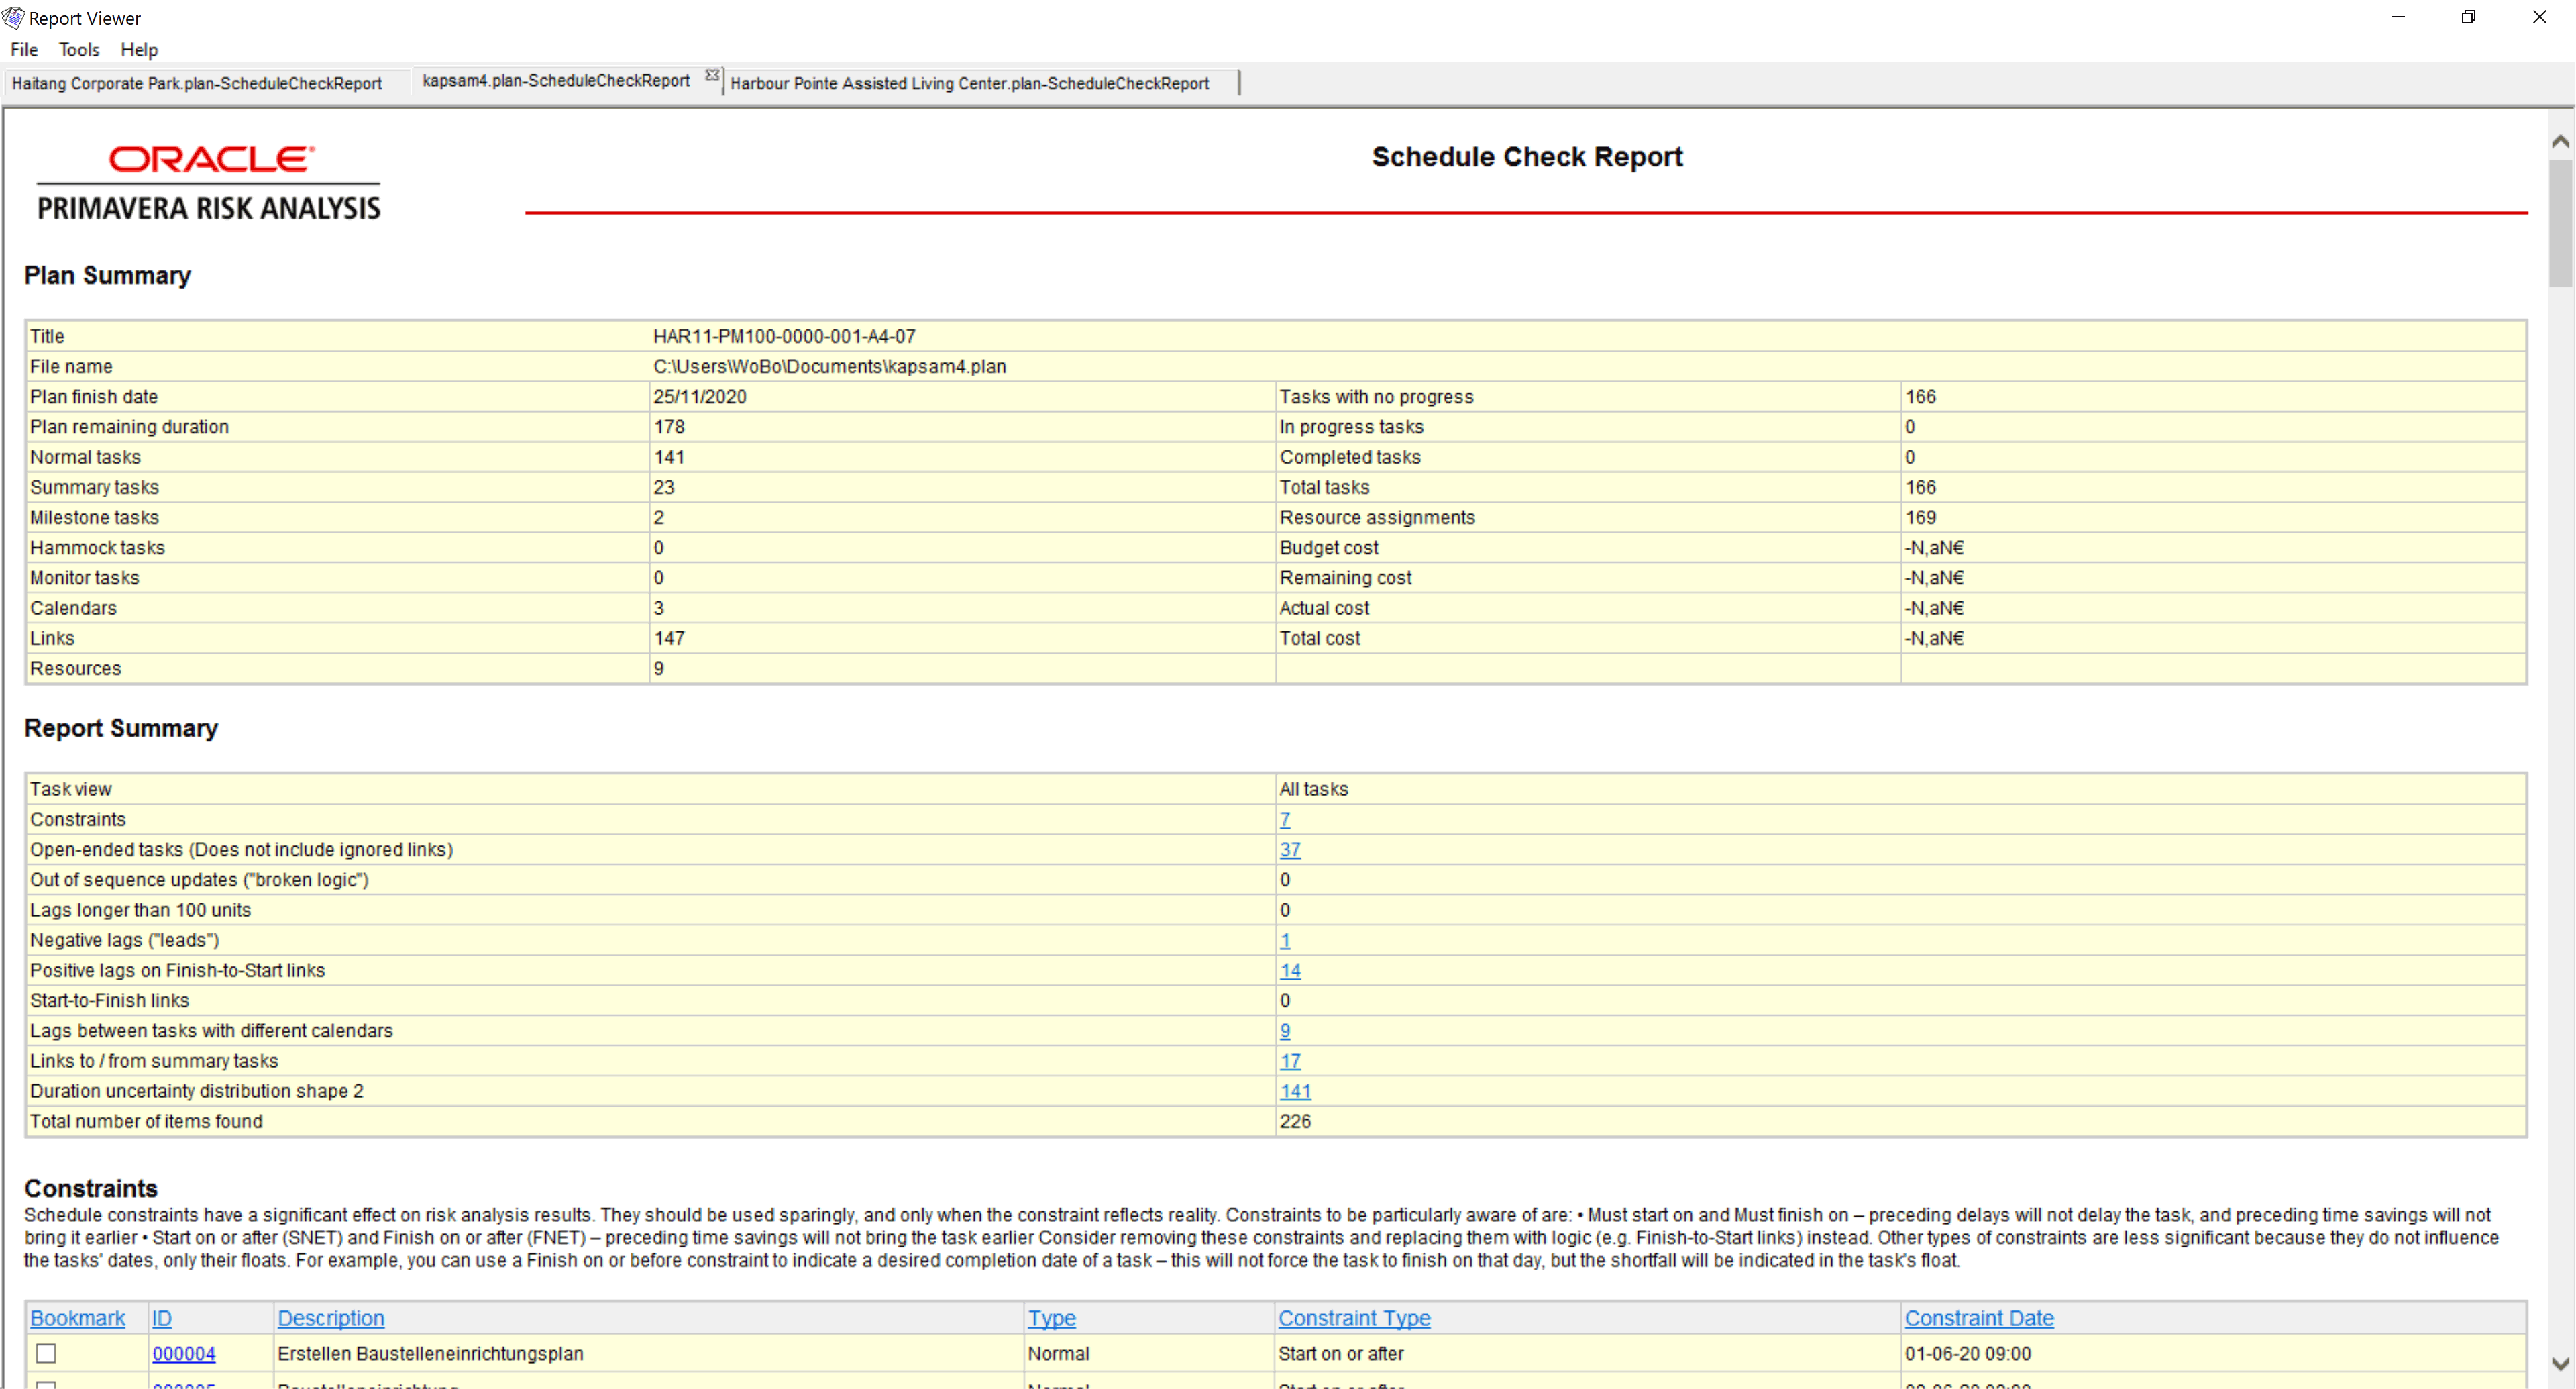2576x1389 pixels.
Task: Click the Oracle Primavera Risk Analysis logo
Action: pos(209,182)
